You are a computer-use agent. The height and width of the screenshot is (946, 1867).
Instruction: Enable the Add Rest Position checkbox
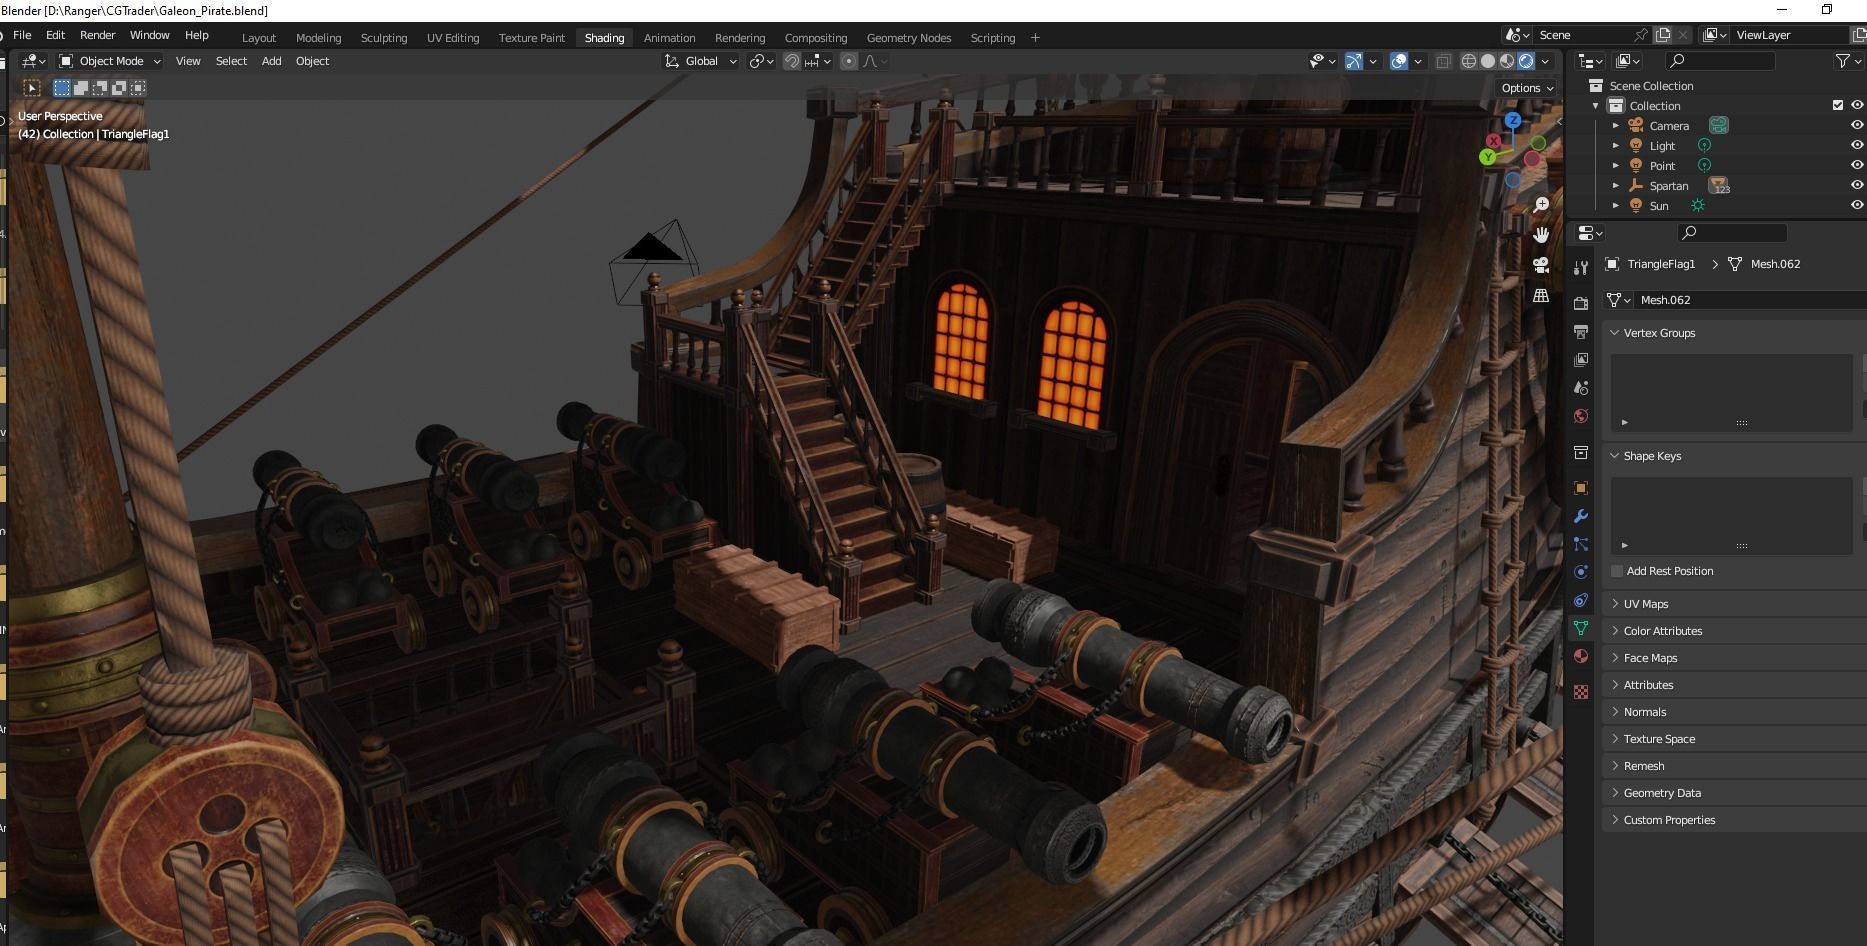click(x=1616, y=571)
